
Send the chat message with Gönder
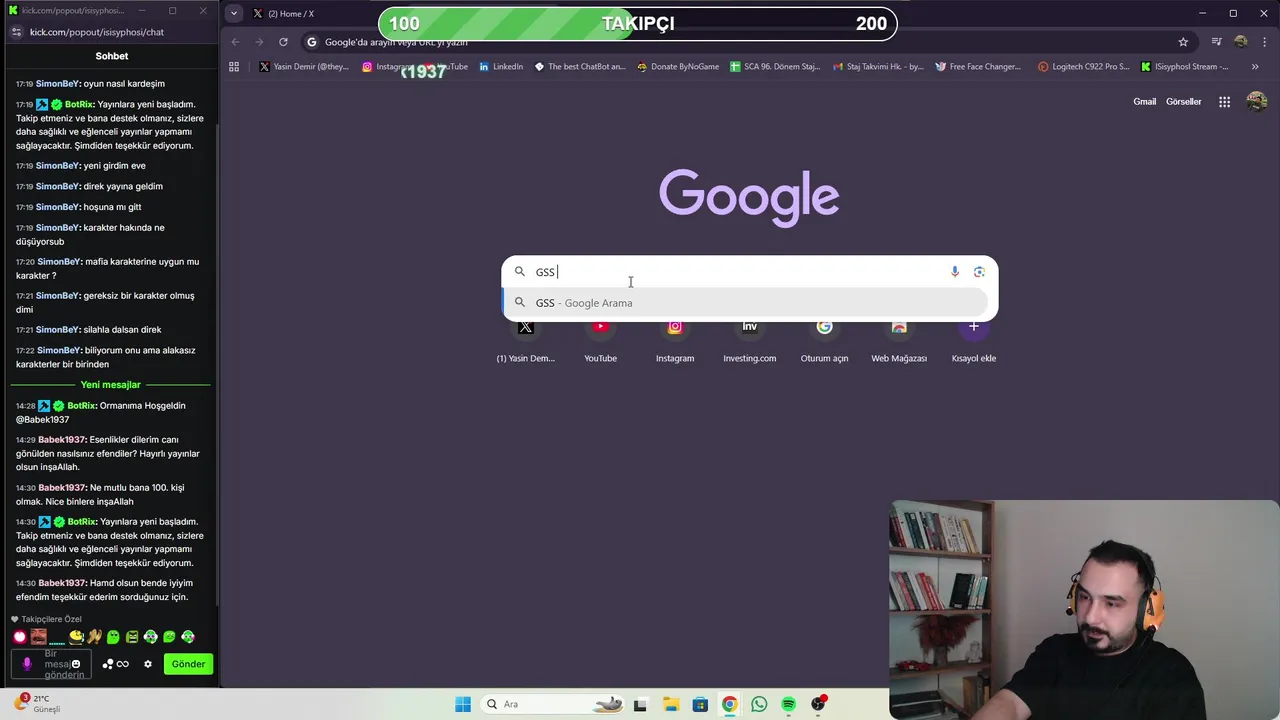[x=188, y=664]
